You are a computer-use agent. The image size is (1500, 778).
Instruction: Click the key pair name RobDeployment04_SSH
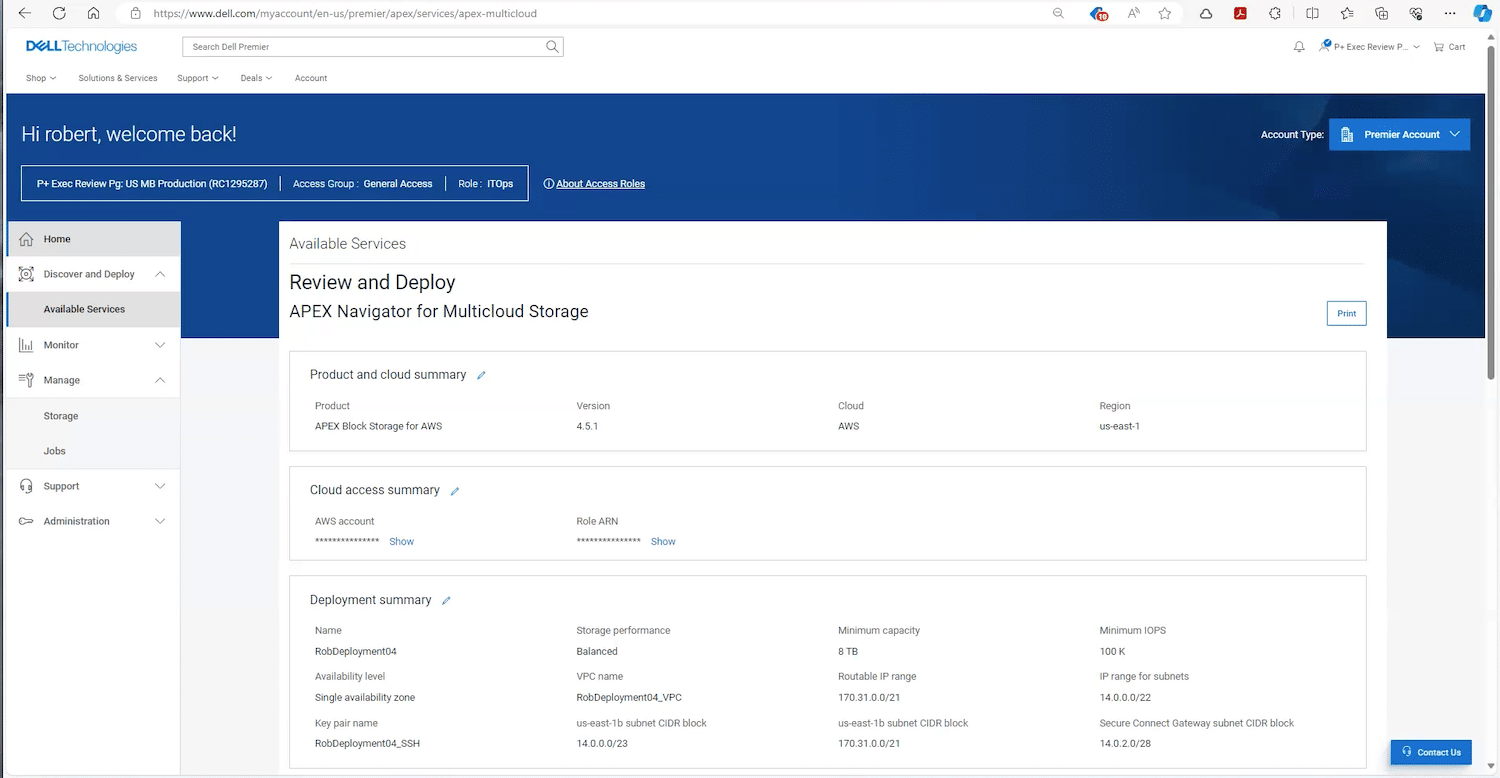367,744
